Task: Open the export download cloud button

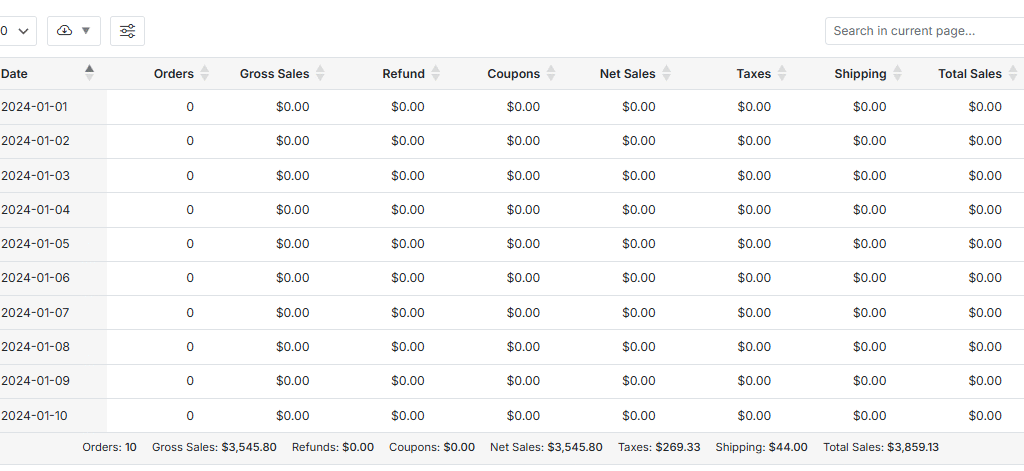Action: [73, 31]
